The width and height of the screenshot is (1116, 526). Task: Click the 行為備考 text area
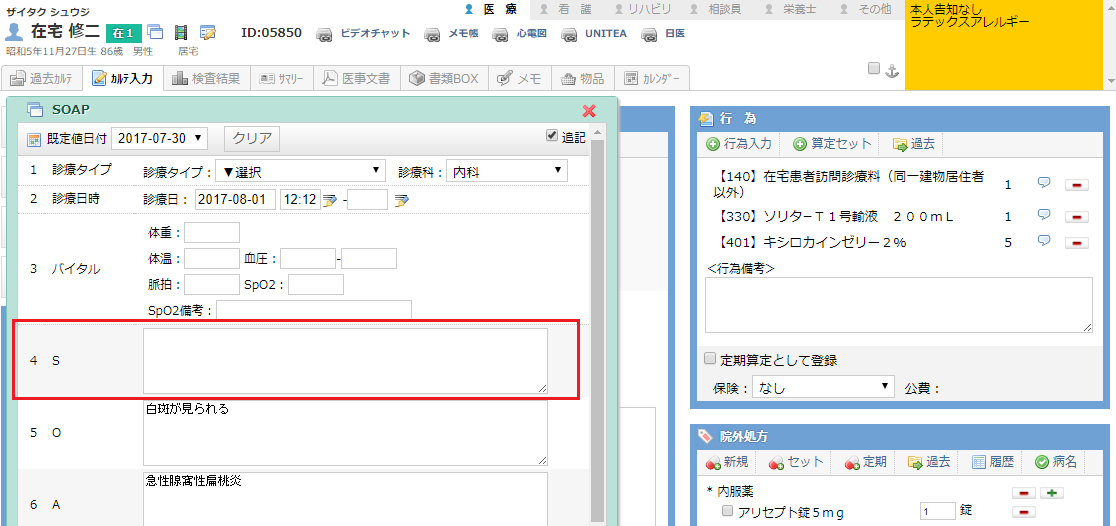[x=899, y=305]
